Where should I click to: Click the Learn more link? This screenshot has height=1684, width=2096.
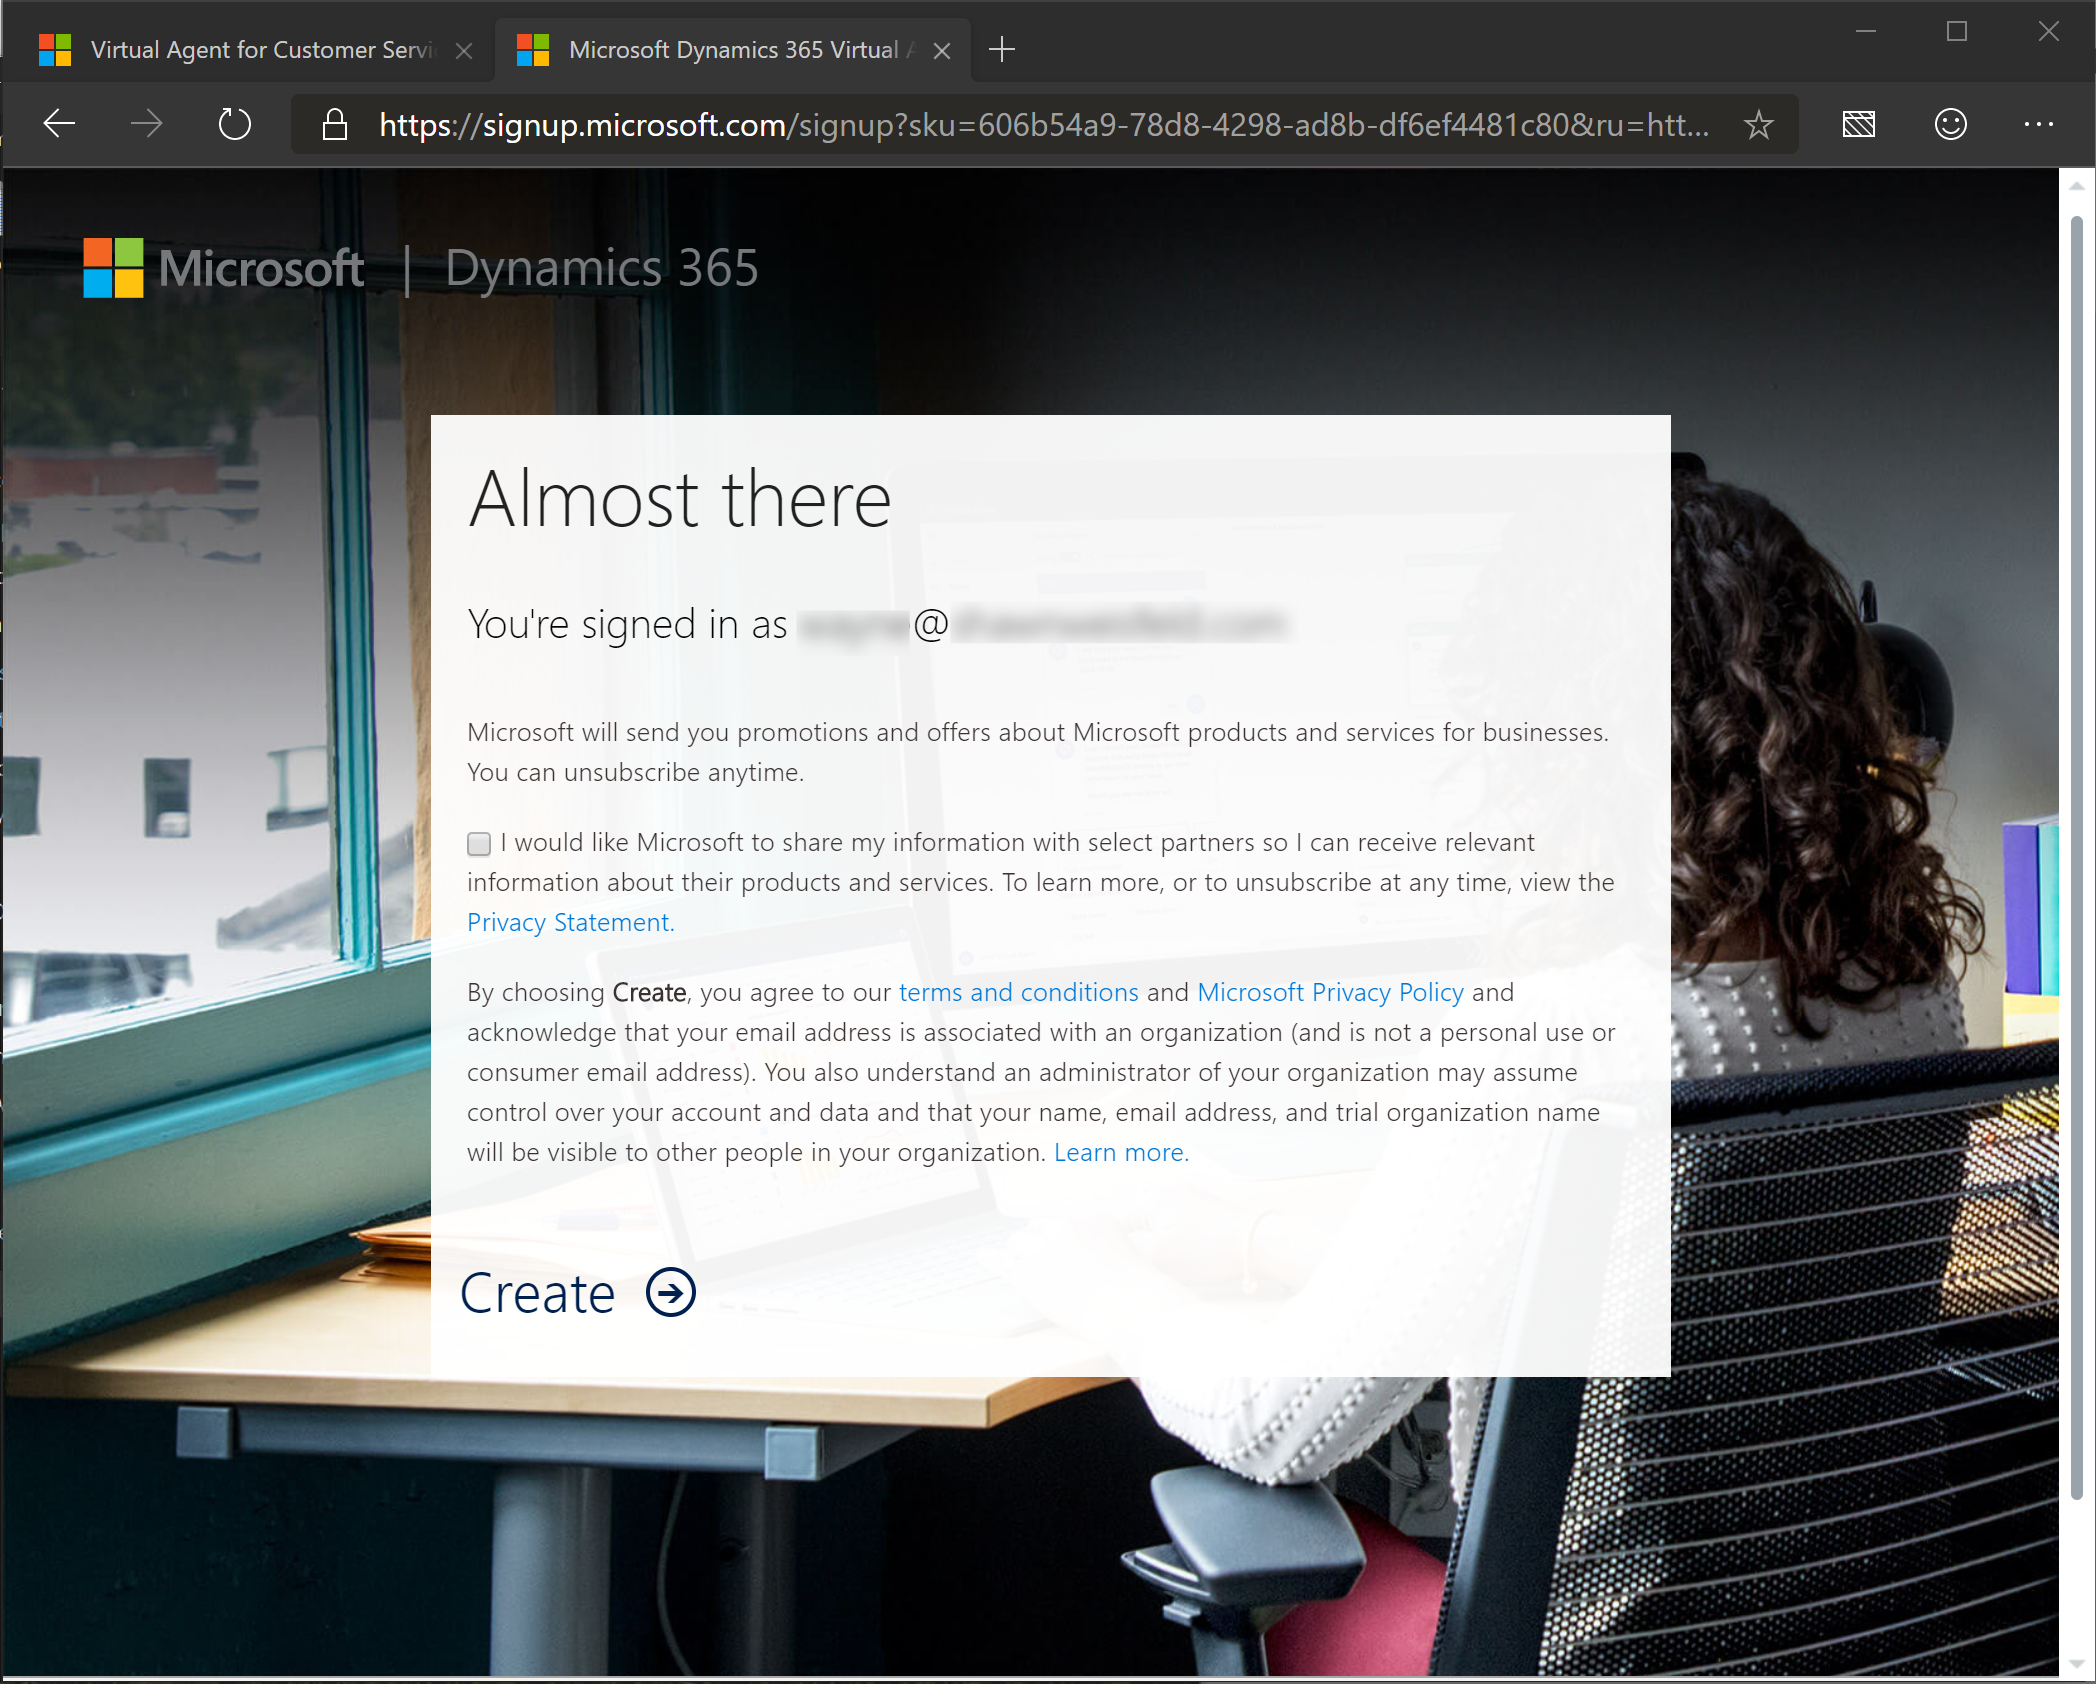click(x=1119, y=1151)
